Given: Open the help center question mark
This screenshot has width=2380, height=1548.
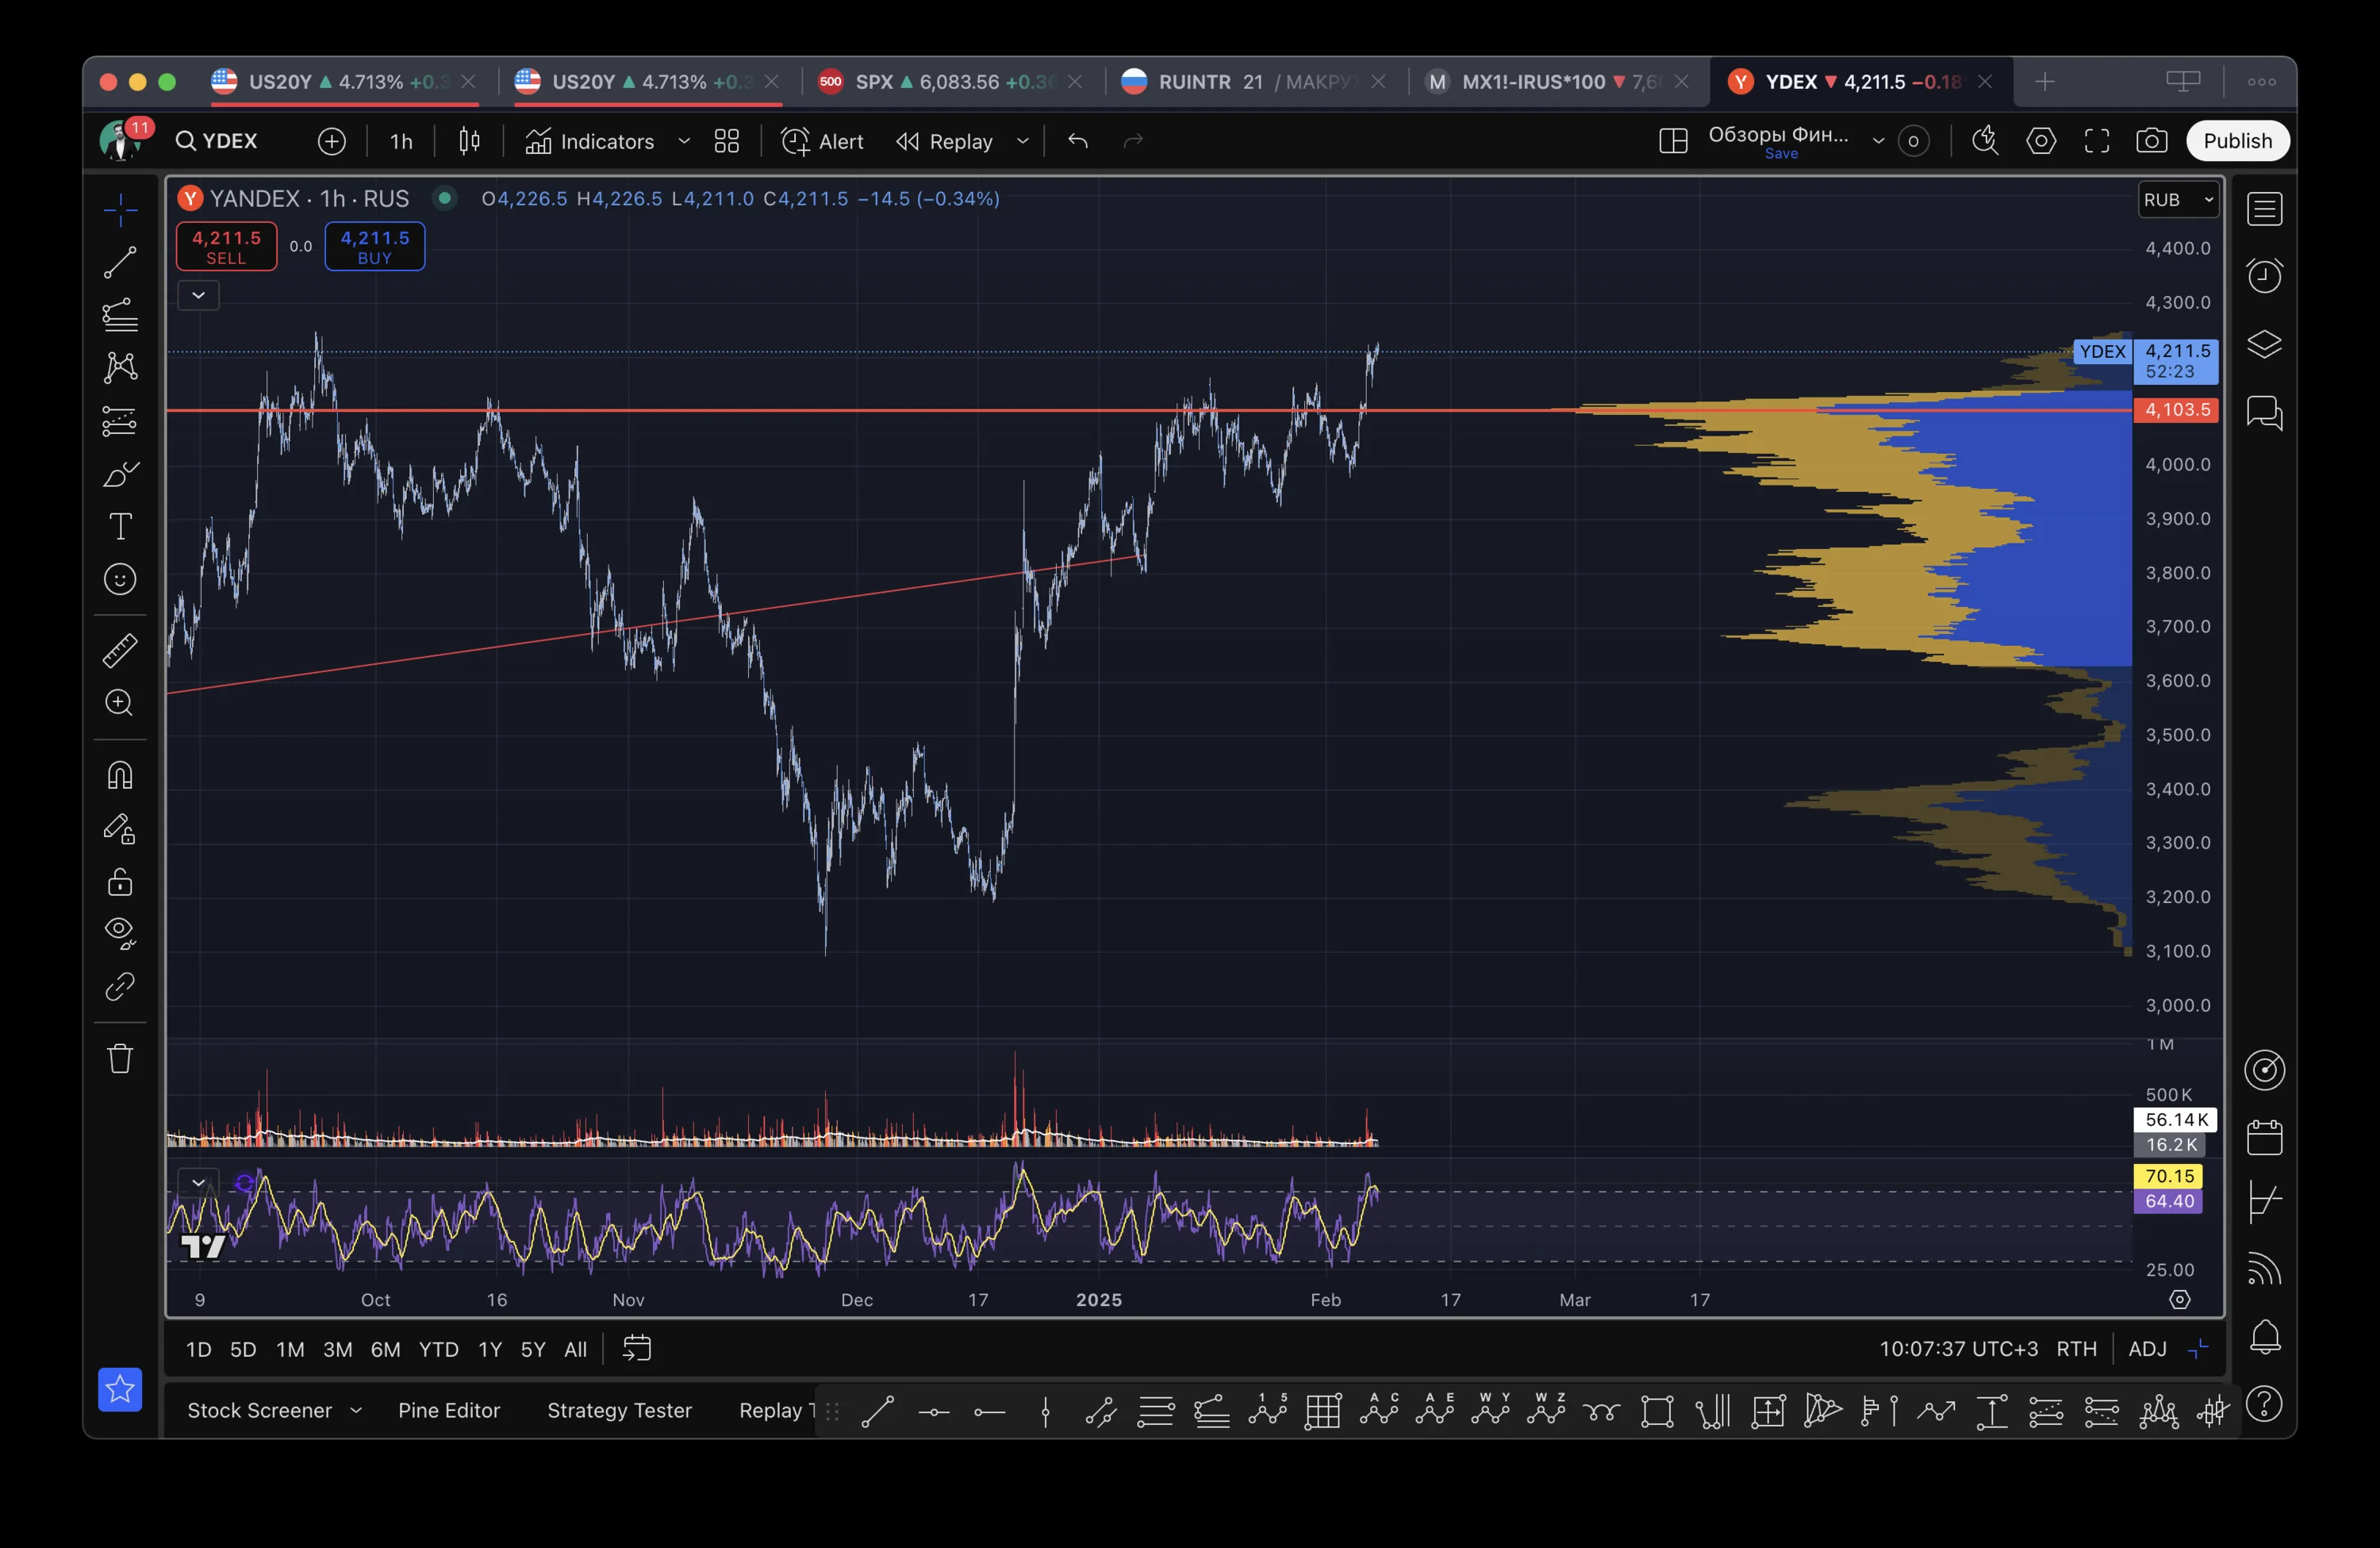Looking at the screenshot, I should [x=2264, y=1404].
